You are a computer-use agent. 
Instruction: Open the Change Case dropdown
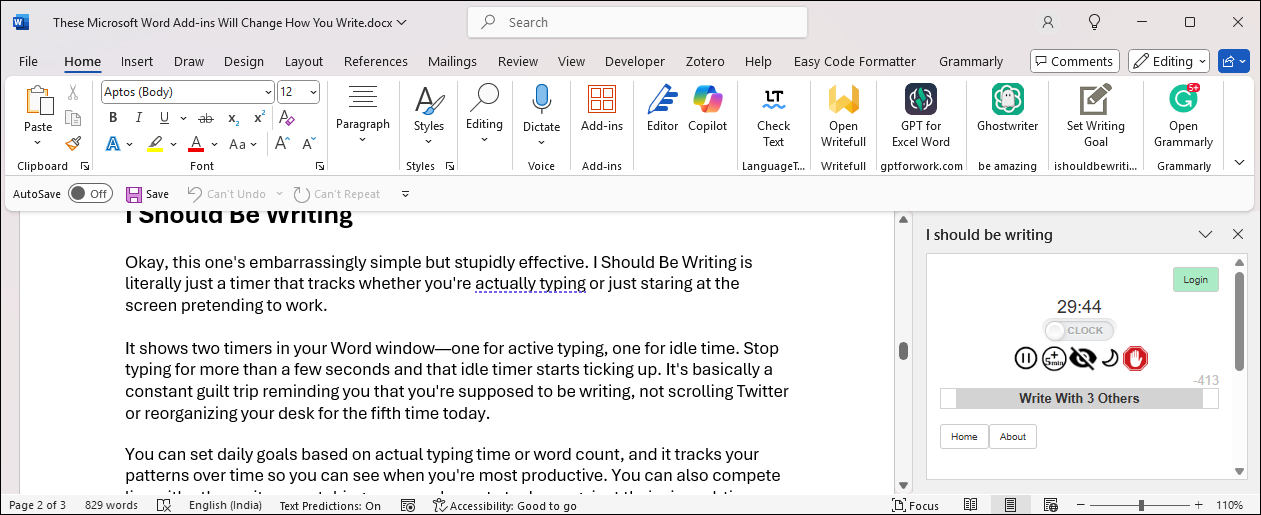coord(241,144)
